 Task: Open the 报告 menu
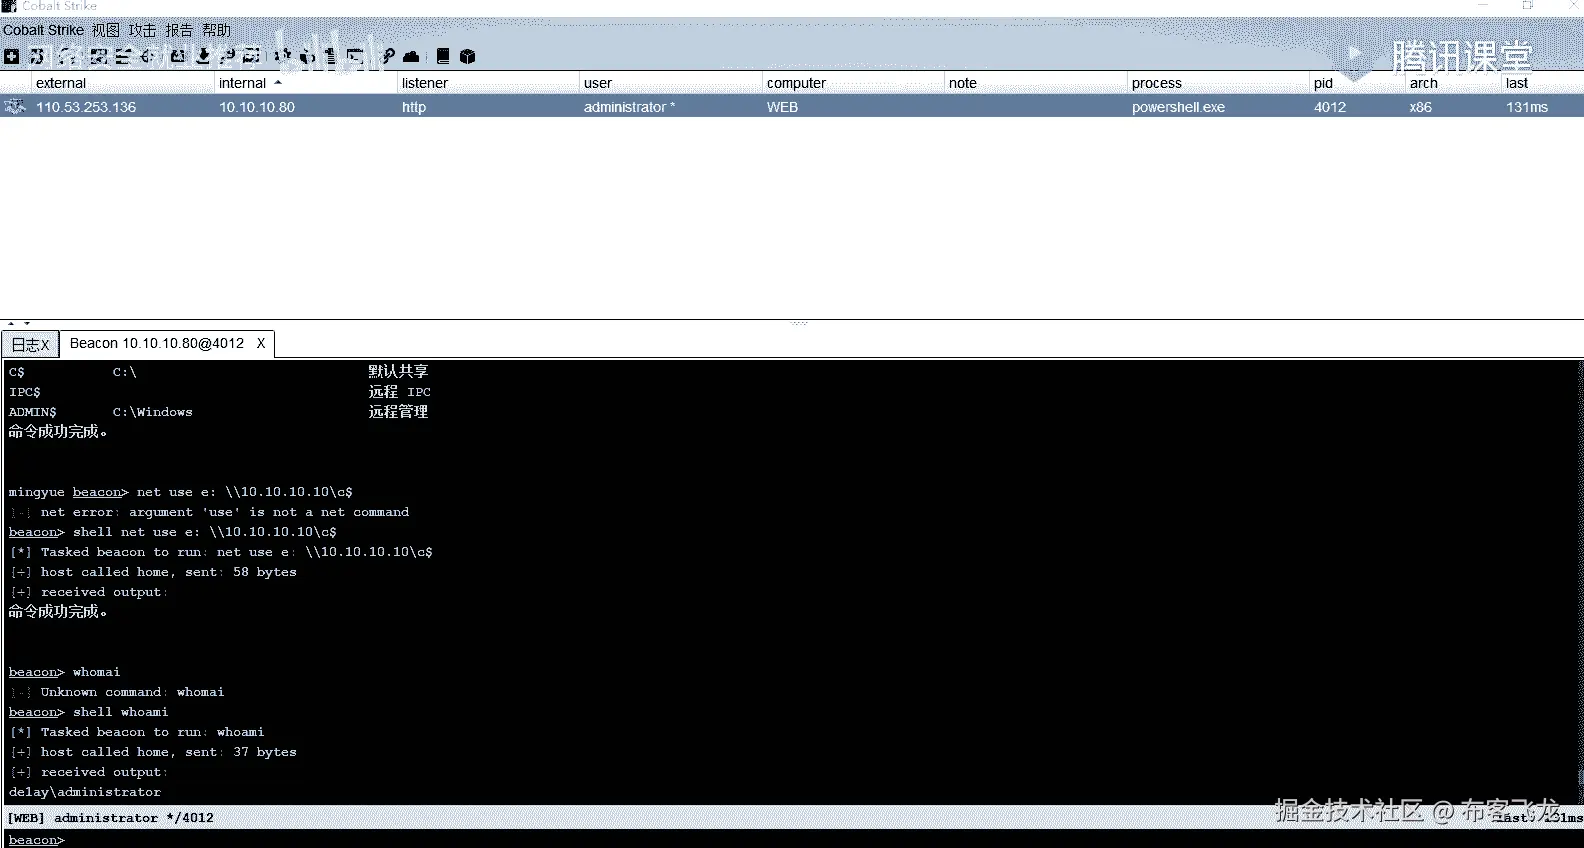click(179, 30)
